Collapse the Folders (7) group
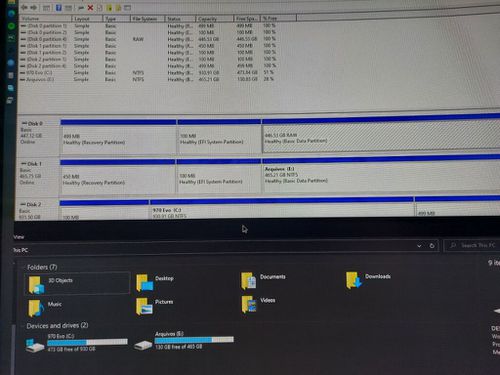This screenshot has height=375, width=500. point(42,267)
